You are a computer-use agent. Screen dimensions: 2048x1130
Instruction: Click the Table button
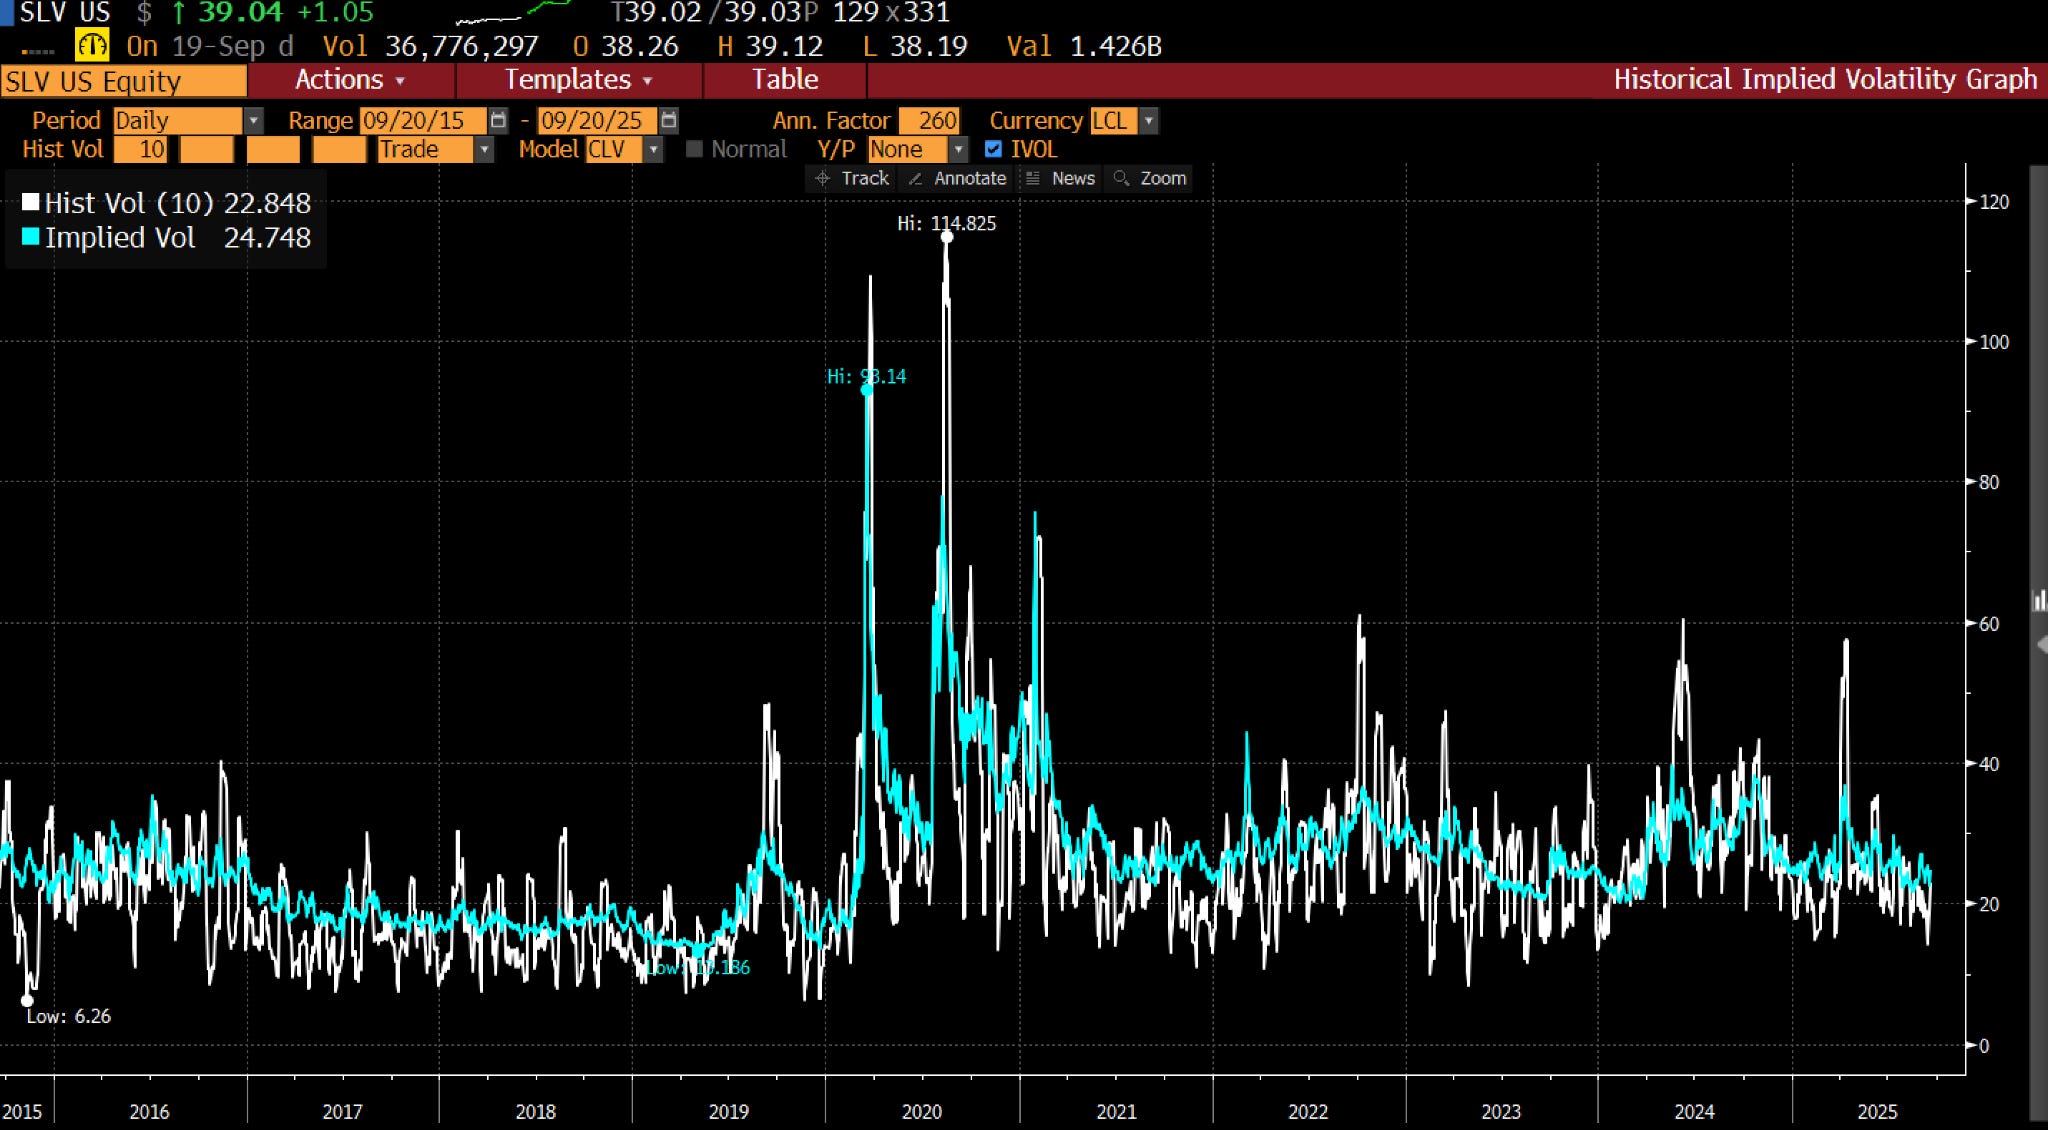[x=785, y=80]
